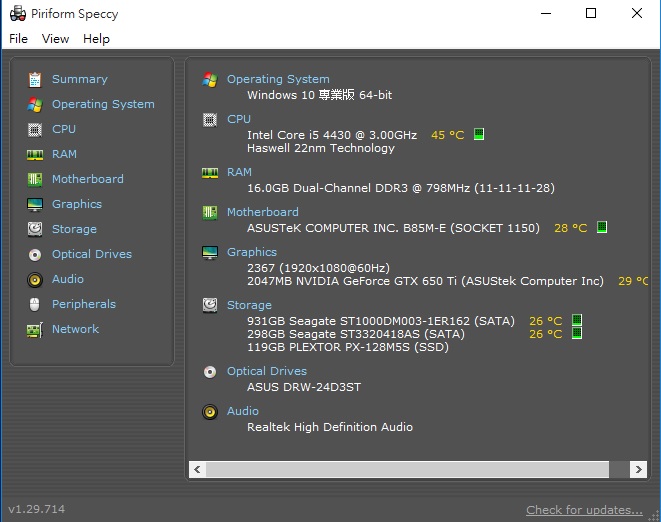Click the Windows flag icon in main panel

pyautogui.click(x=210, y=79)
